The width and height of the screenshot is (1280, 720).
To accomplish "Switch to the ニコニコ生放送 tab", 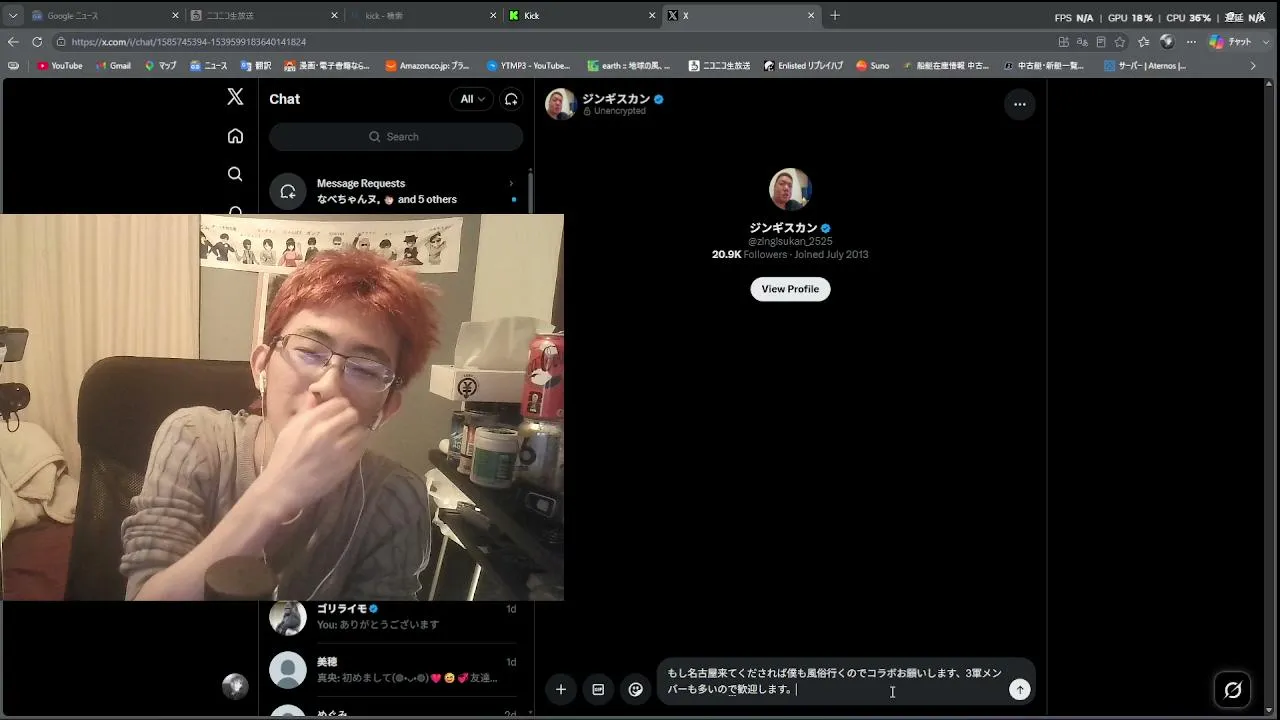I will (x=264, y=16).
